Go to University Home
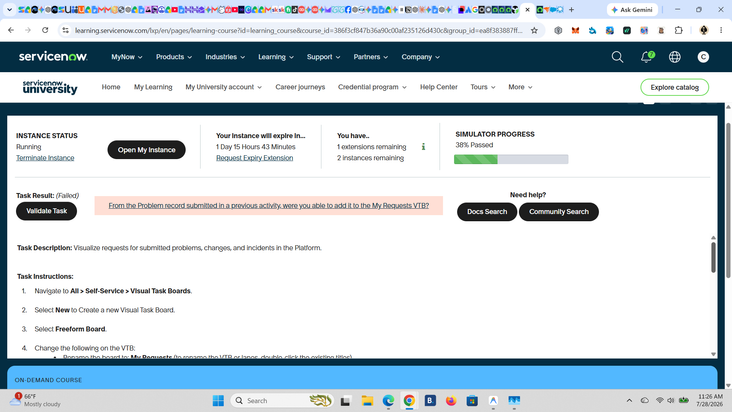This screenshot has height=412, width=732. [111, 87]
